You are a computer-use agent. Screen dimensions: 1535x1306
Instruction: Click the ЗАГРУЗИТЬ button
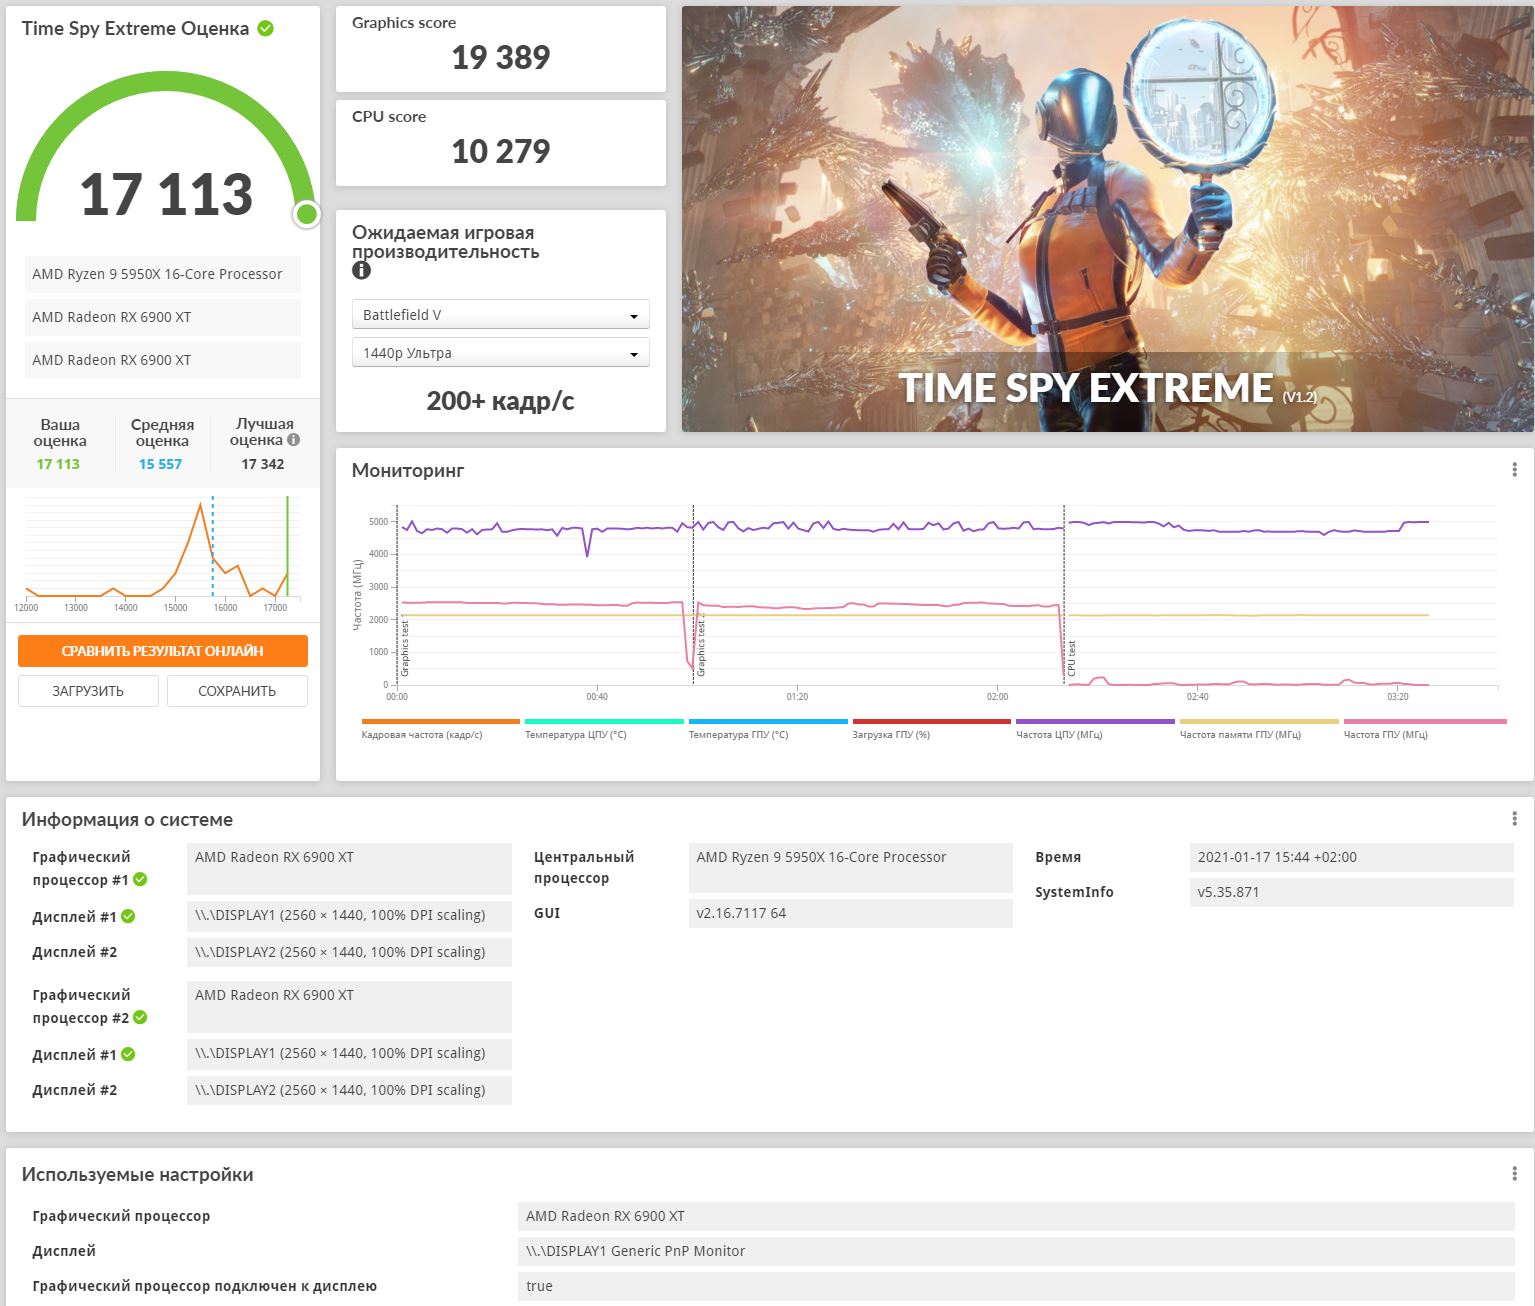tap(88, 691)
